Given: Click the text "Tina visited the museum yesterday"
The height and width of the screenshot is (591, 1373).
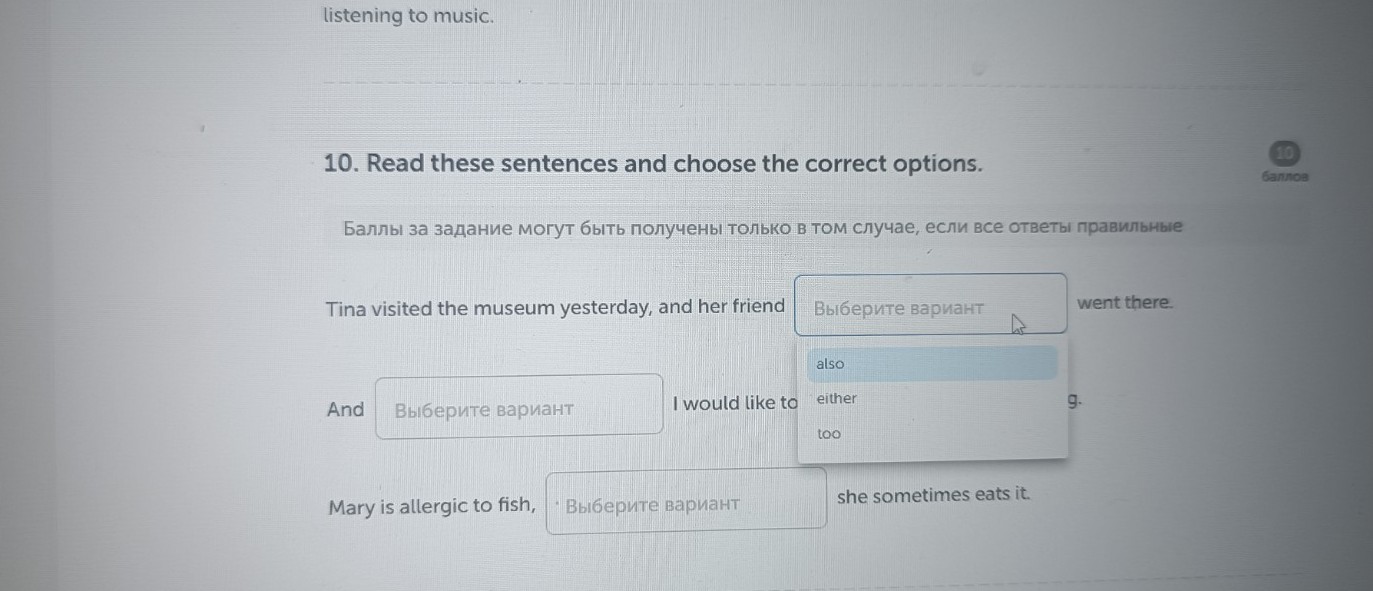Looking at the screenshot, I should (x=487, y=308).
